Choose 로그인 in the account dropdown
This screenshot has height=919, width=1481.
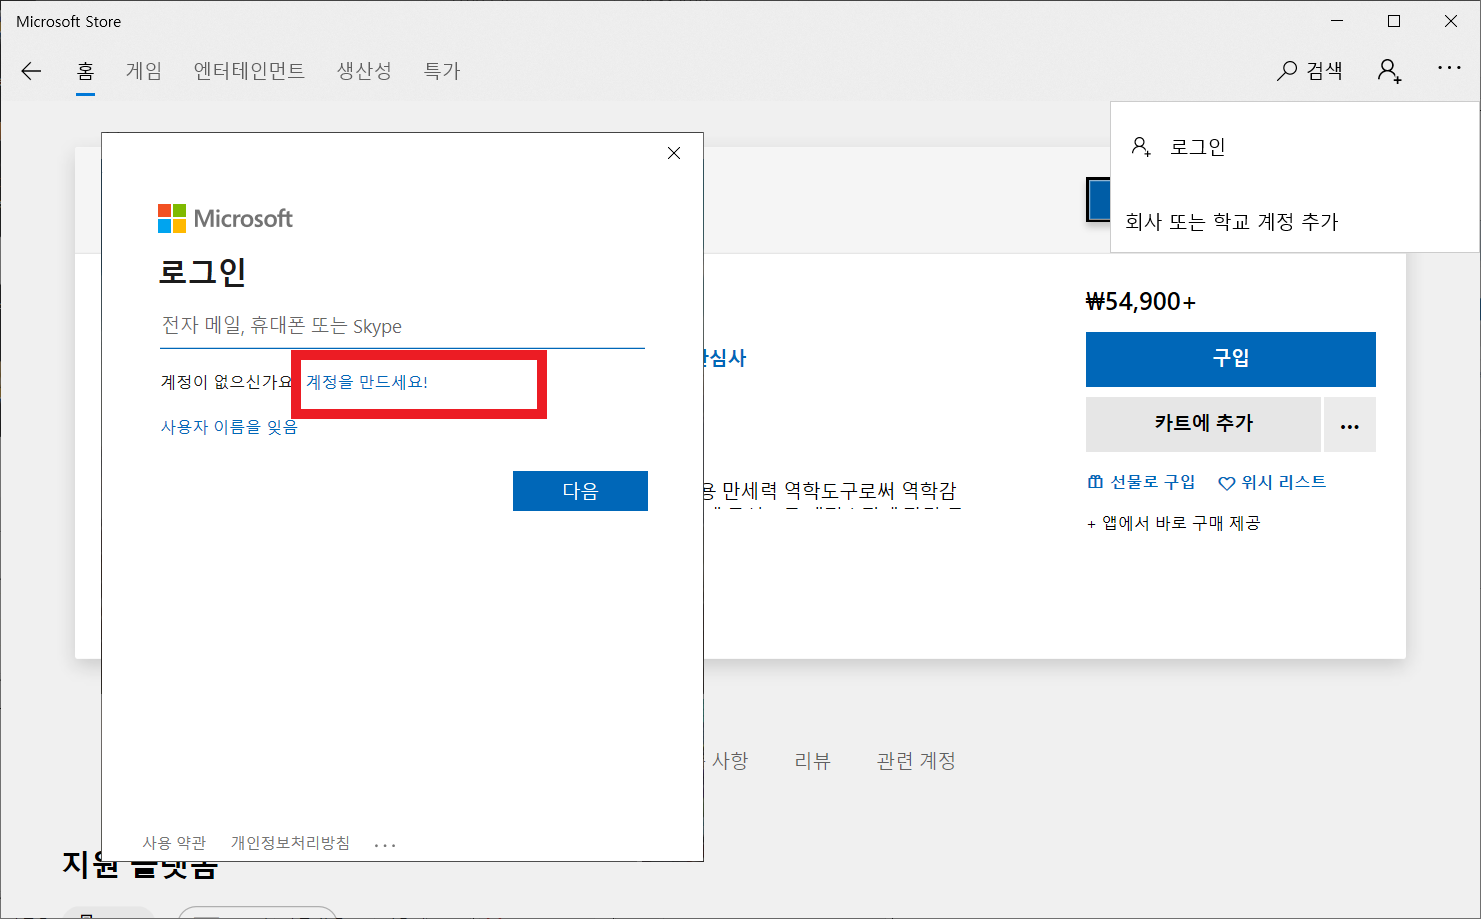[1295, 147]
